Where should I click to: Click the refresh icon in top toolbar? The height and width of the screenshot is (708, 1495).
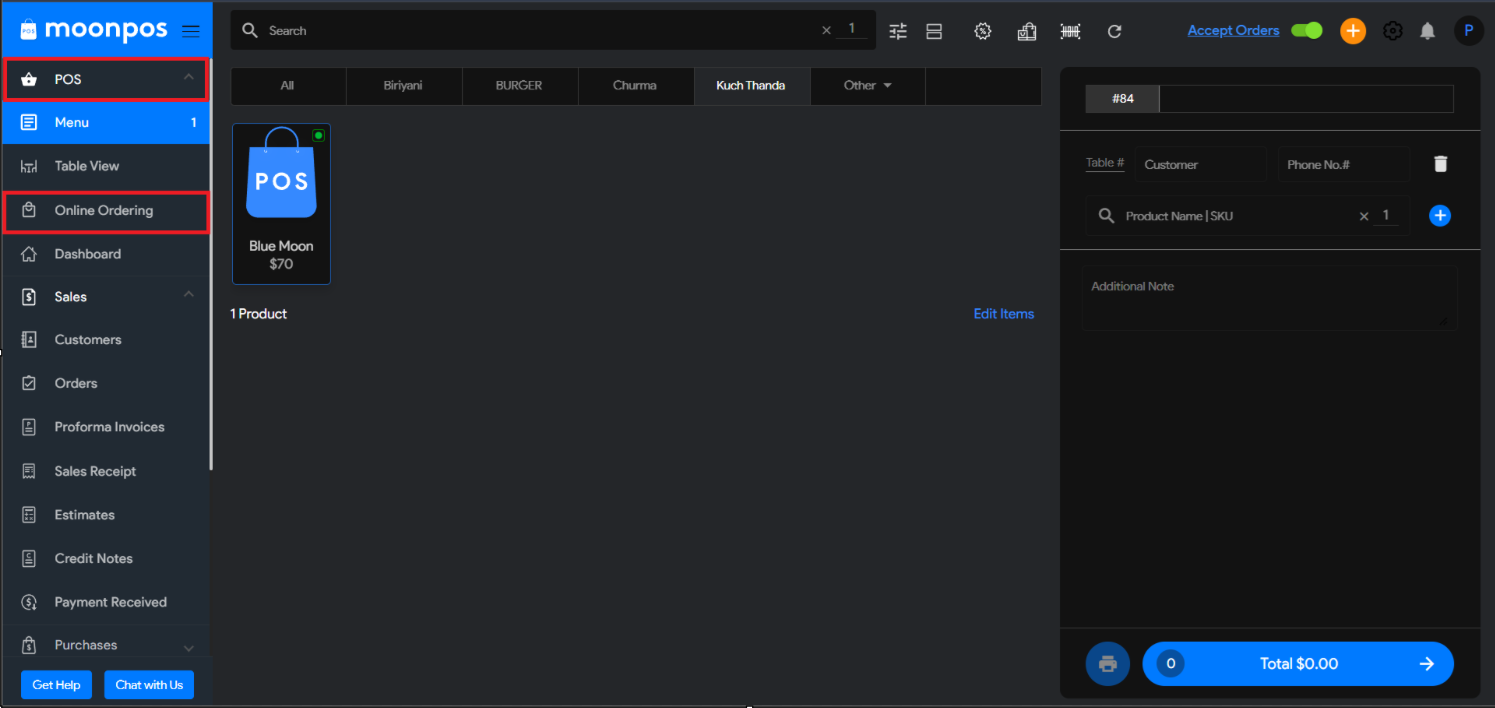[1114, 31]
